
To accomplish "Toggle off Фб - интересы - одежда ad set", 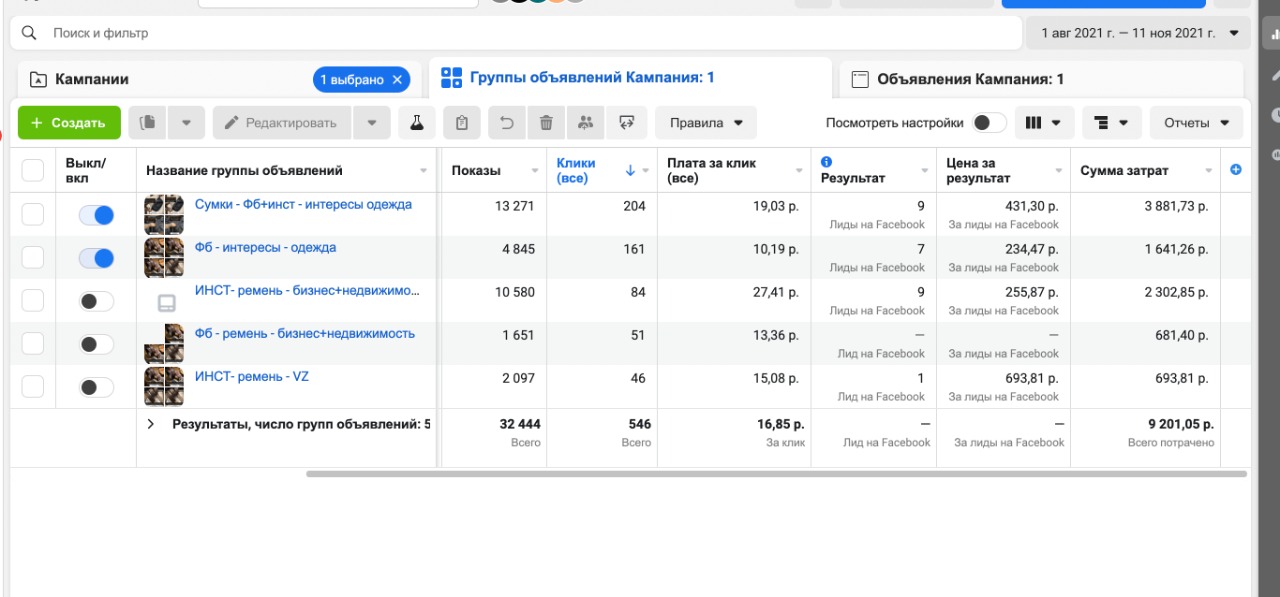I will pos(97,258).
